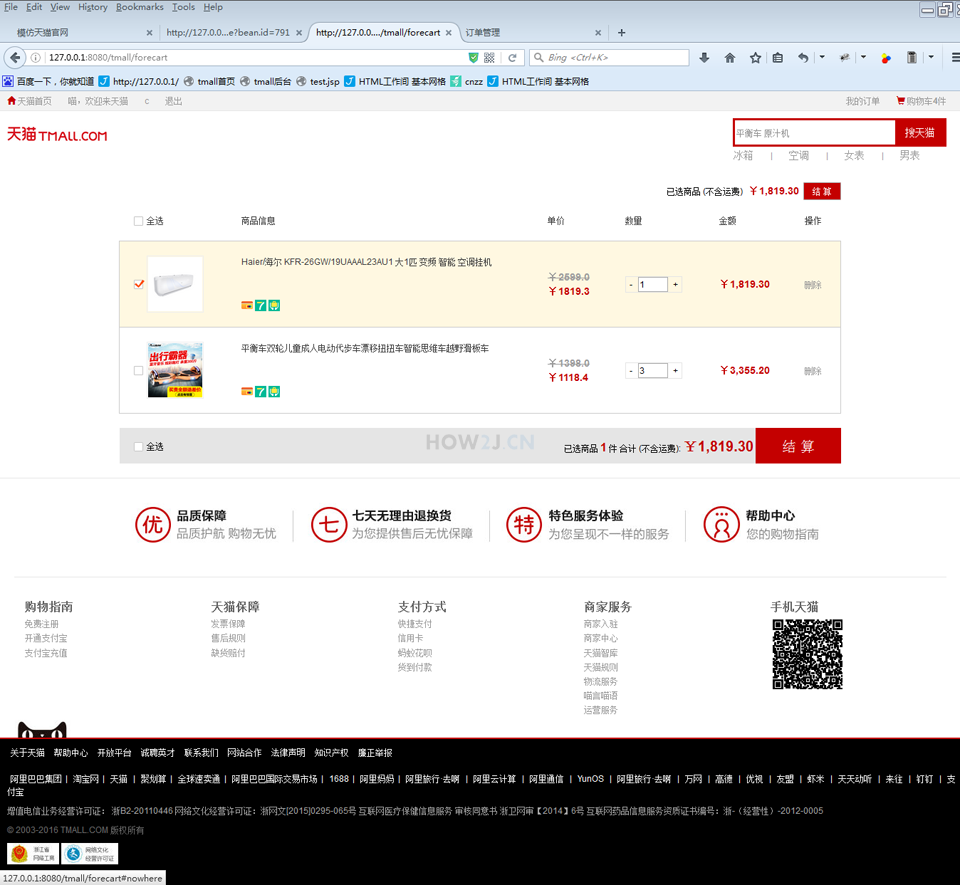
Task: Open the Edit menu
Action: coord(34,7)
